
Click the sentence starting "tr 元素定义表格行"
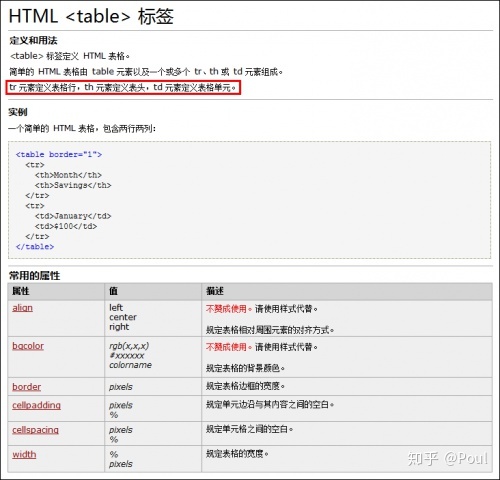[123, 88]
